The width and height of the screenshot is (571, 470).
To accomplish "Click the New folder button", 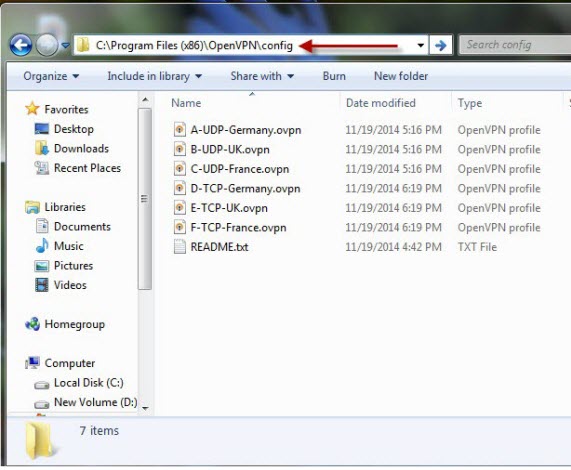I will pos(401,76).
